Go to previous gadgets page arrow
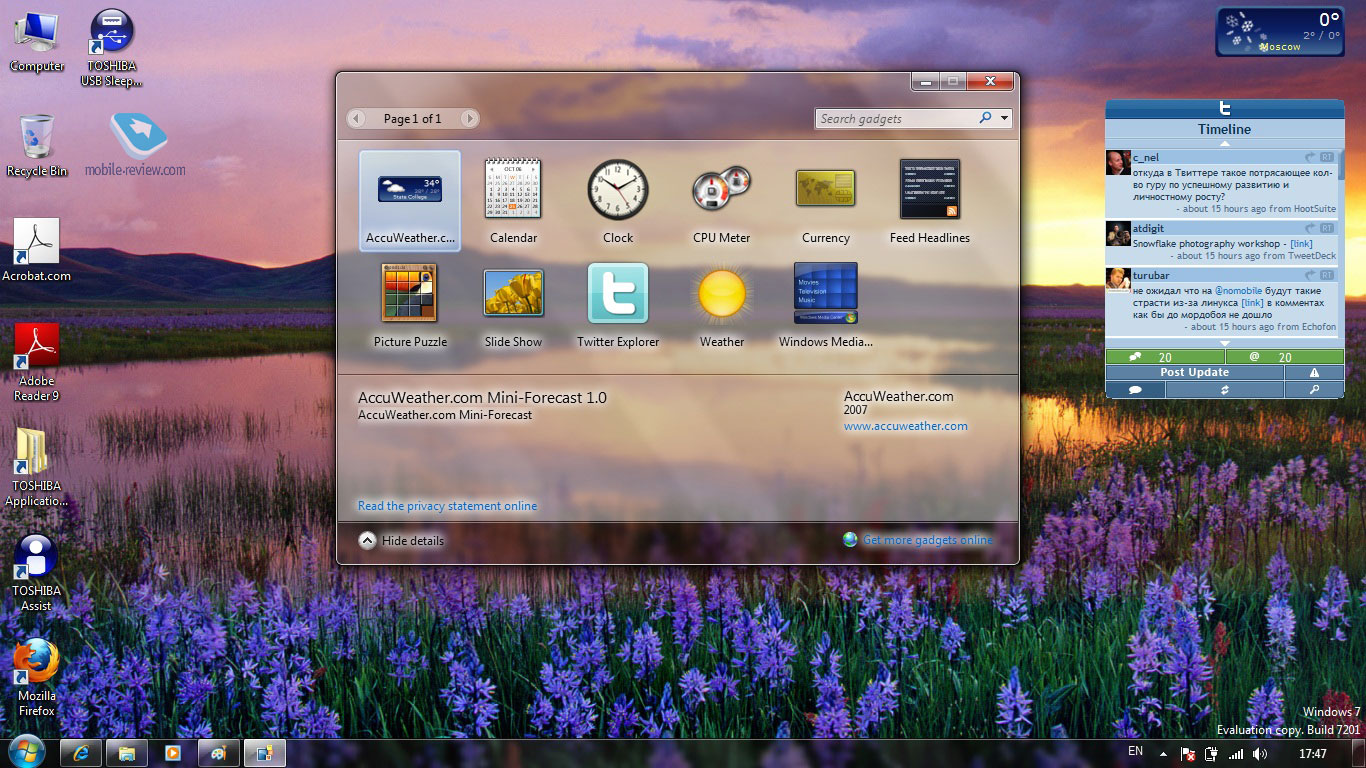 coord(356,118)
